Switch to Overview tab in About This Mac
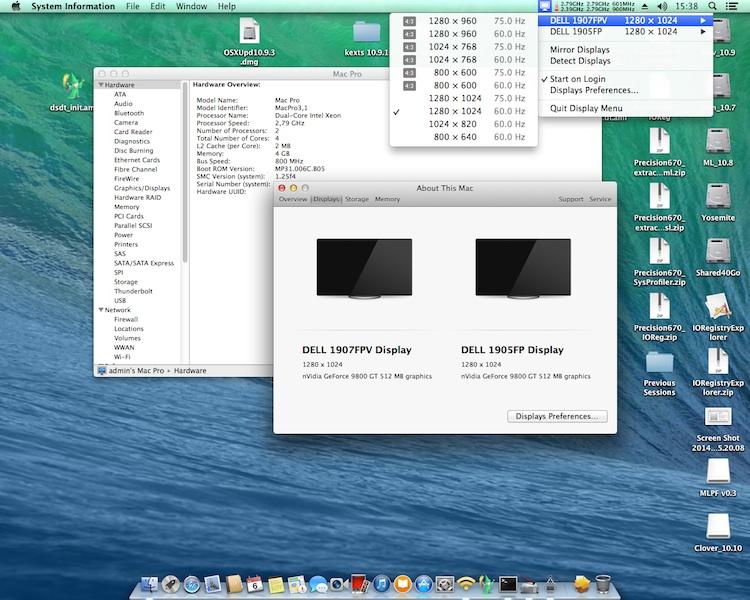Screen dimensions: 750x600 coord(293,199)
